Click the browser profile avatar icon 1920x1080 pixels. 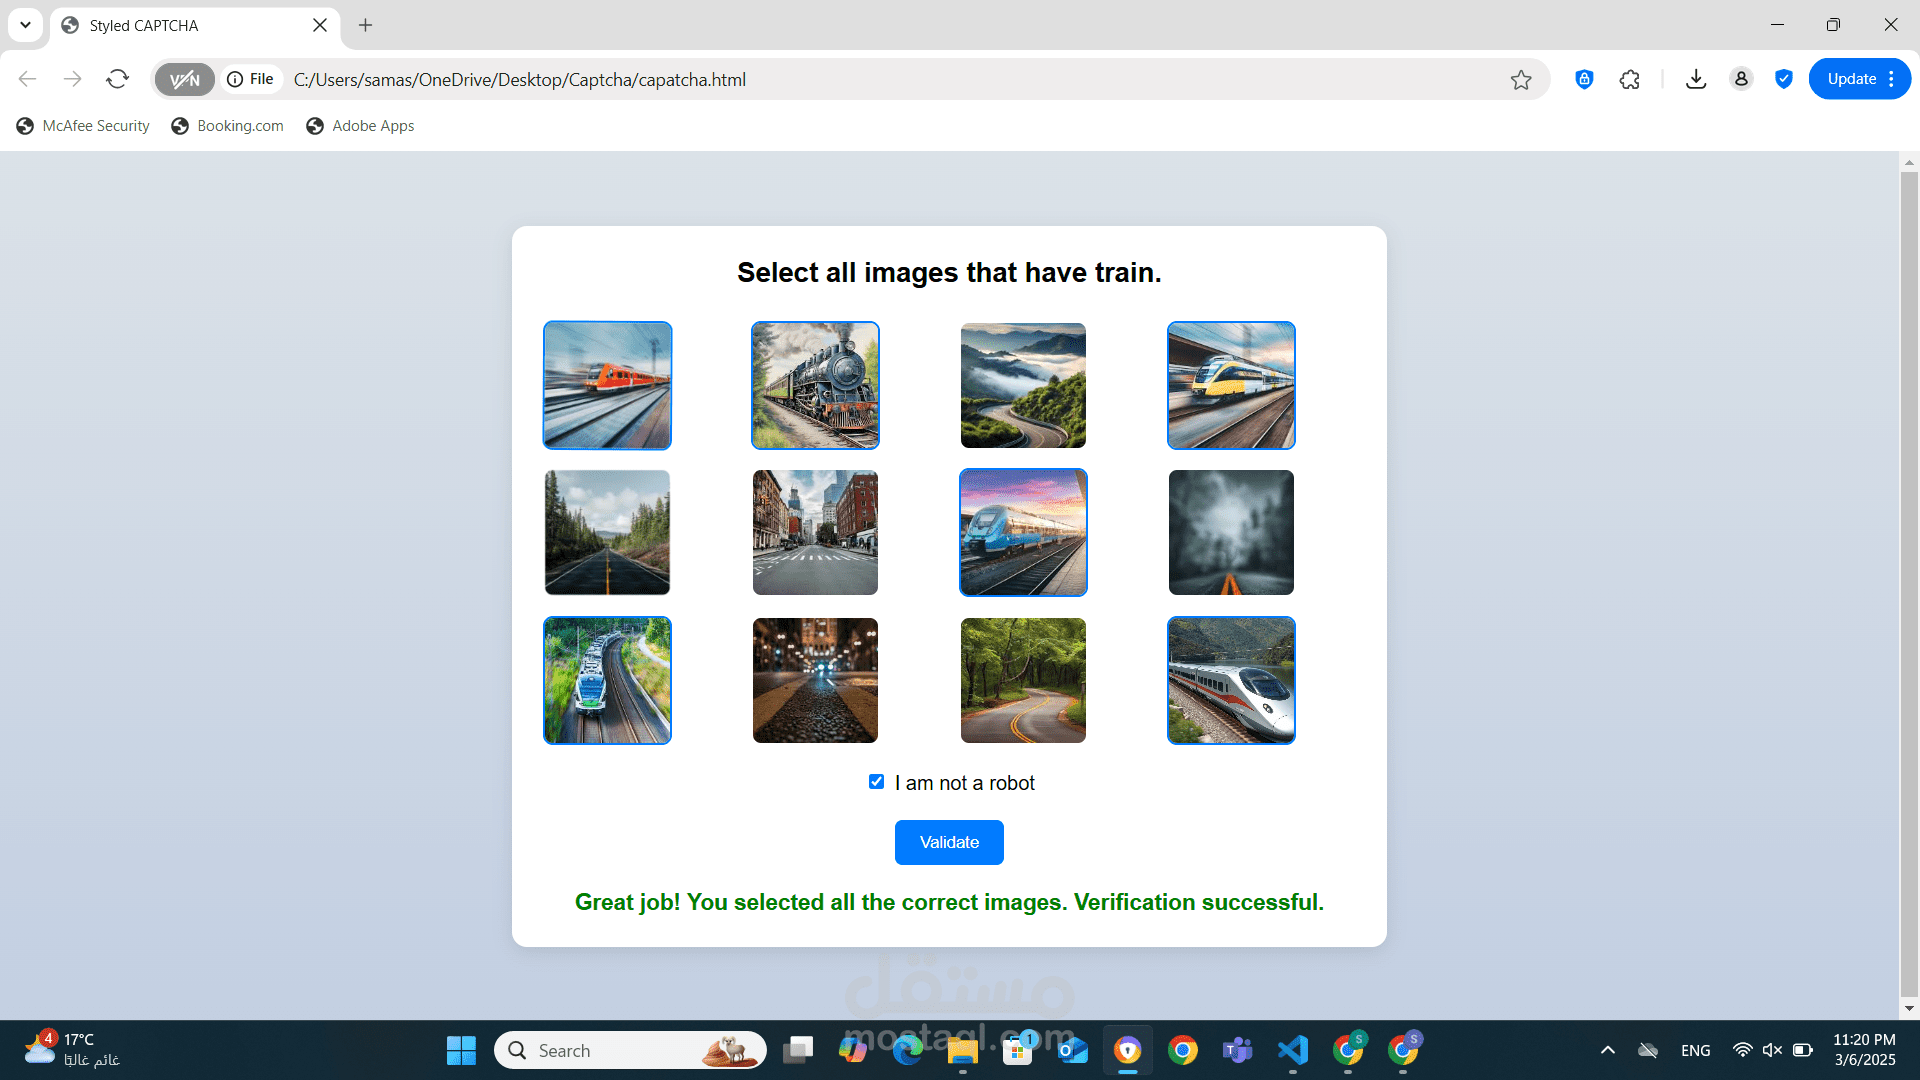click(1741, 79)
